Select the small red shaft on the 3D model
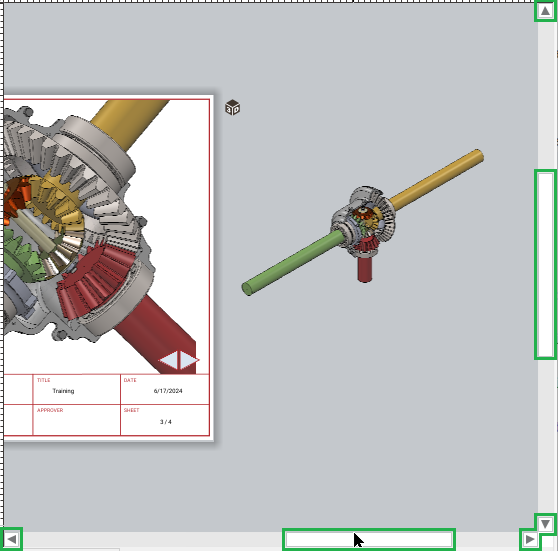Image resolution: width=558 pixels, height=551 pixels. 365,269
